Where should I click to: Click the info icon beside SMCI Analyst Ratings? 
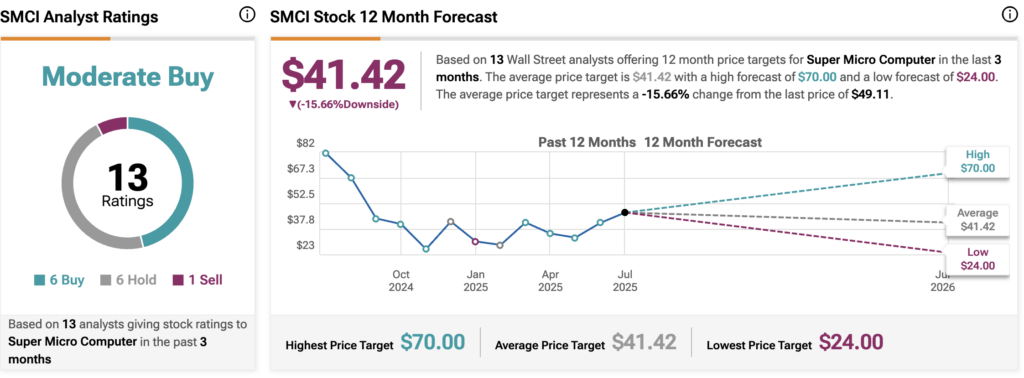[247, 14]
